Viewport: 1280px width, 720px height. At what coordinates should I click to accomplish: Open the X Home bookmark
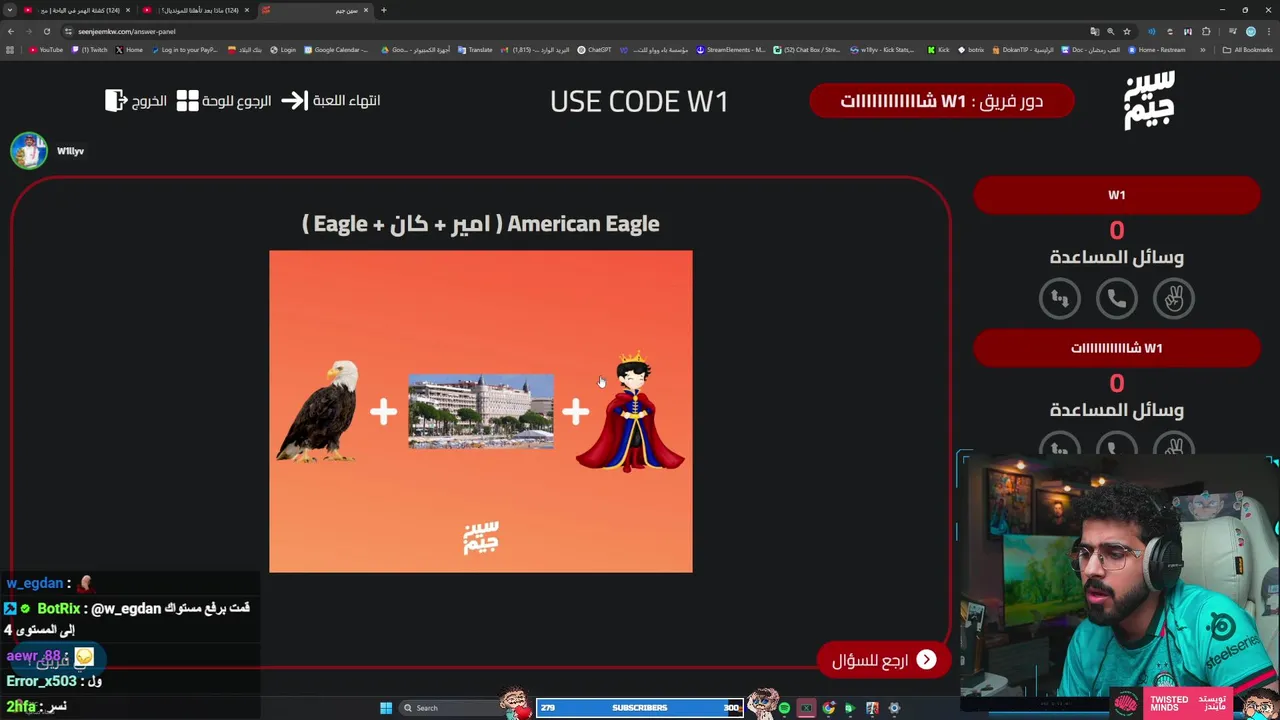[x=129, y=49]
